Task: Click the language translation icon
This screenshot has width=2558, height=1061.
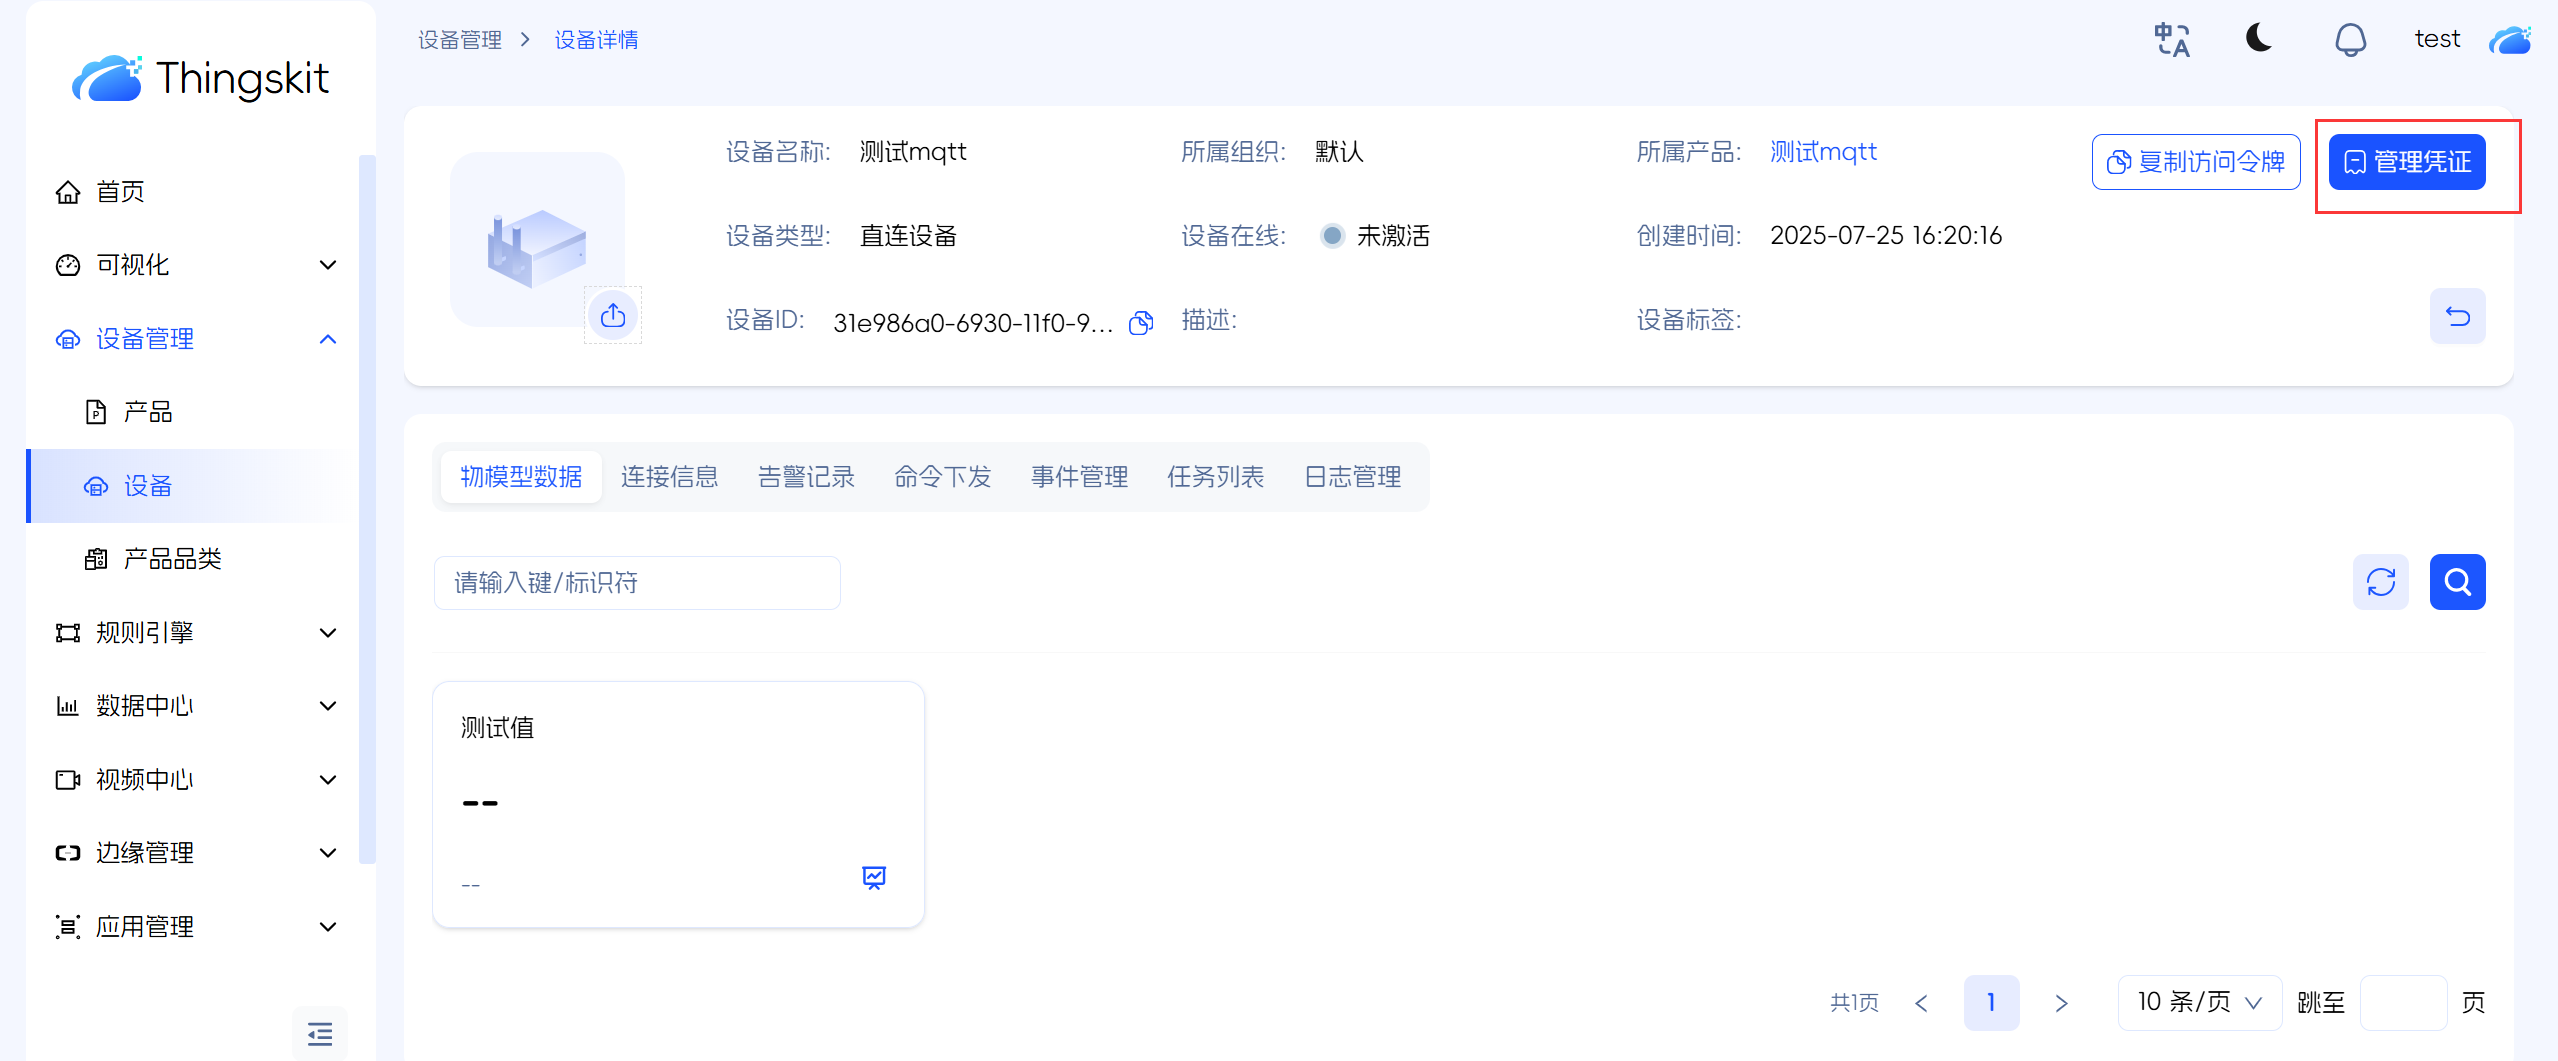Action: click(x=2171, y=40)
